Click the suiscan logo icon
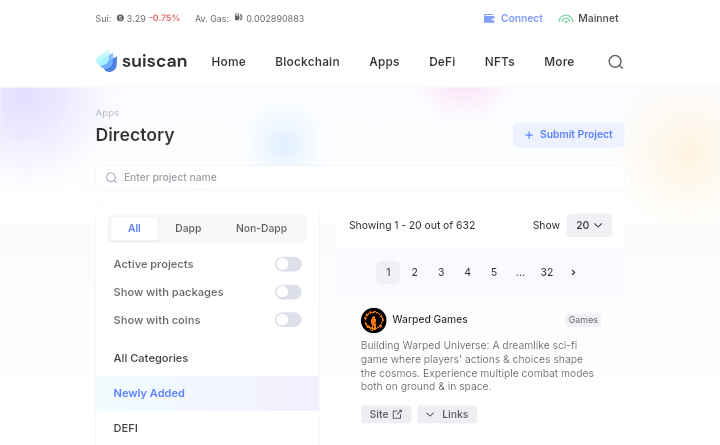 [x=107, y=61]
